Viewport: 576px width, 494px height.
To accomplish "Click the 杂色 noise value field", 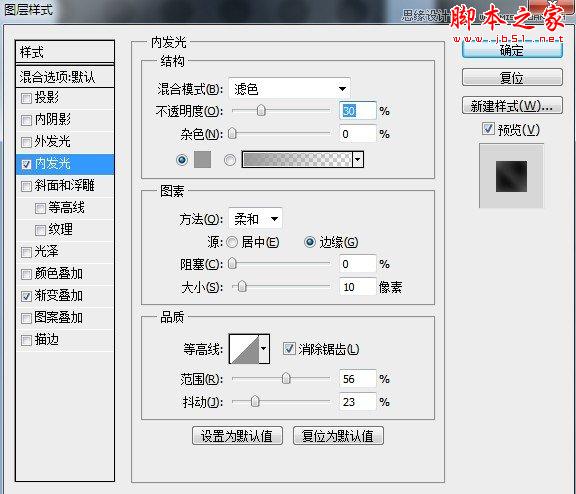I will pos(358,134).
